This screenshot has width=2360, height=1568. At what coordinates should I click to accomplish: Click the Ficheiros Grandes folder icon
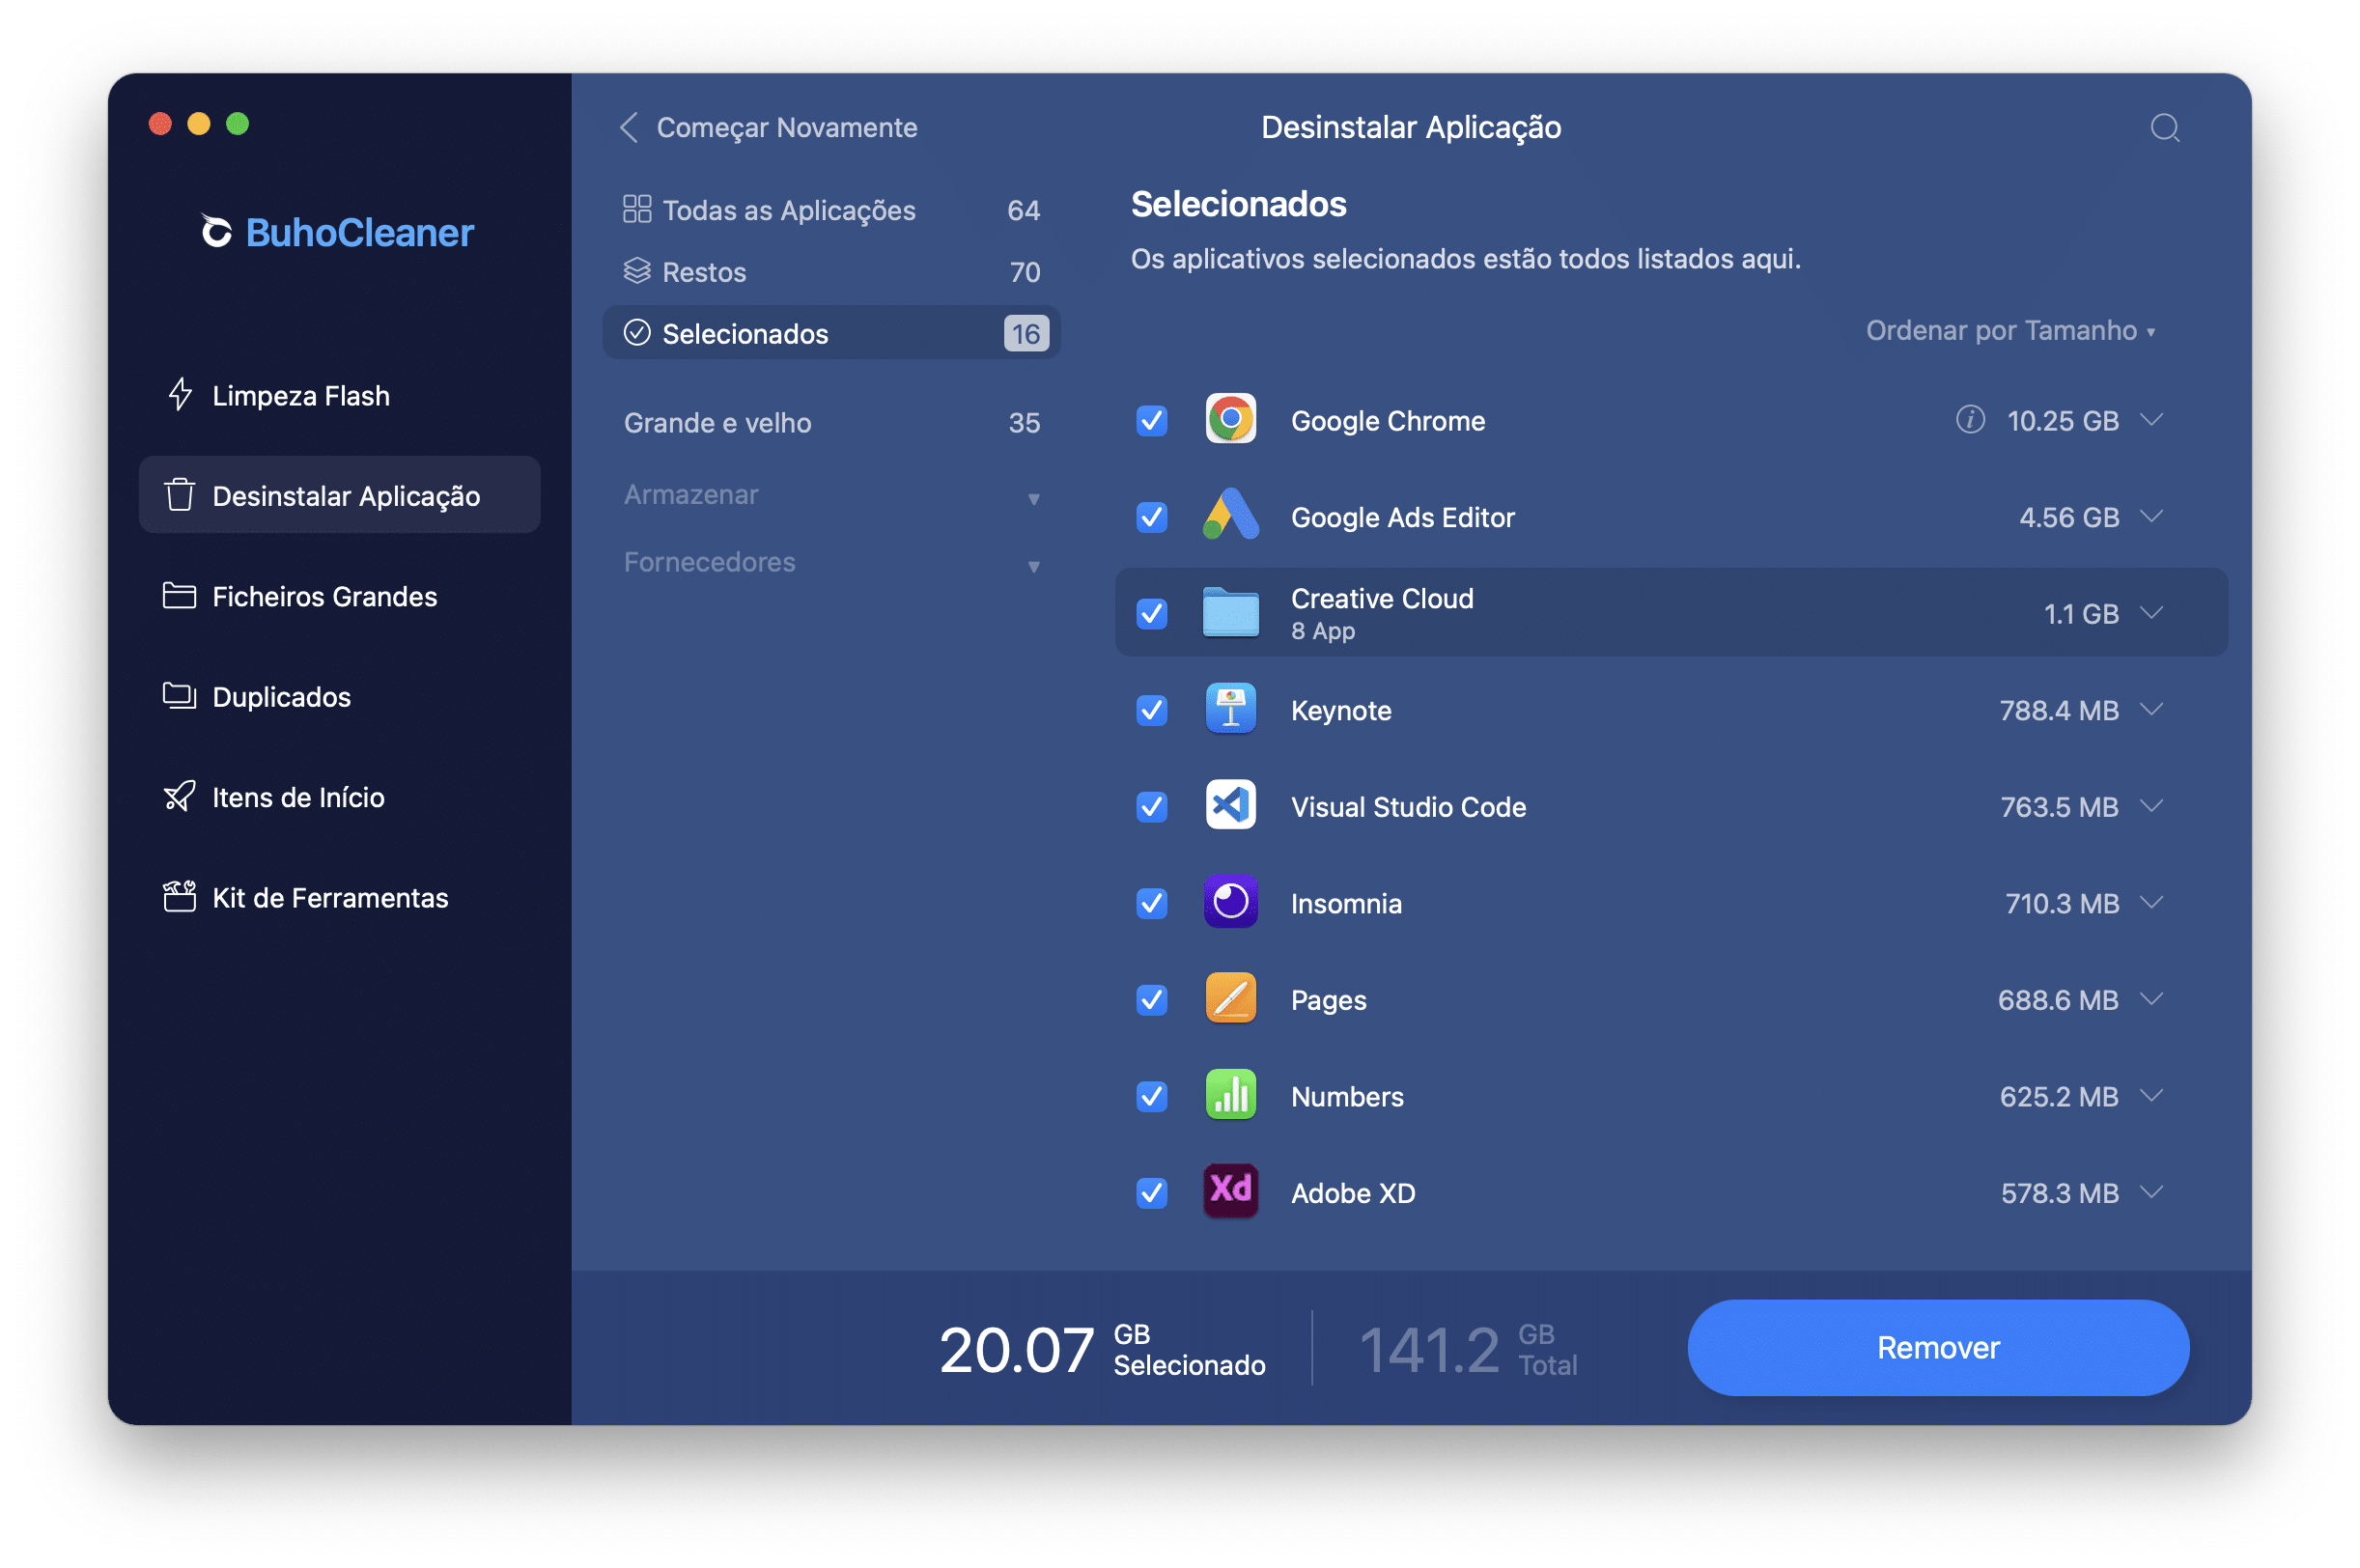click(x=179, y=595)
